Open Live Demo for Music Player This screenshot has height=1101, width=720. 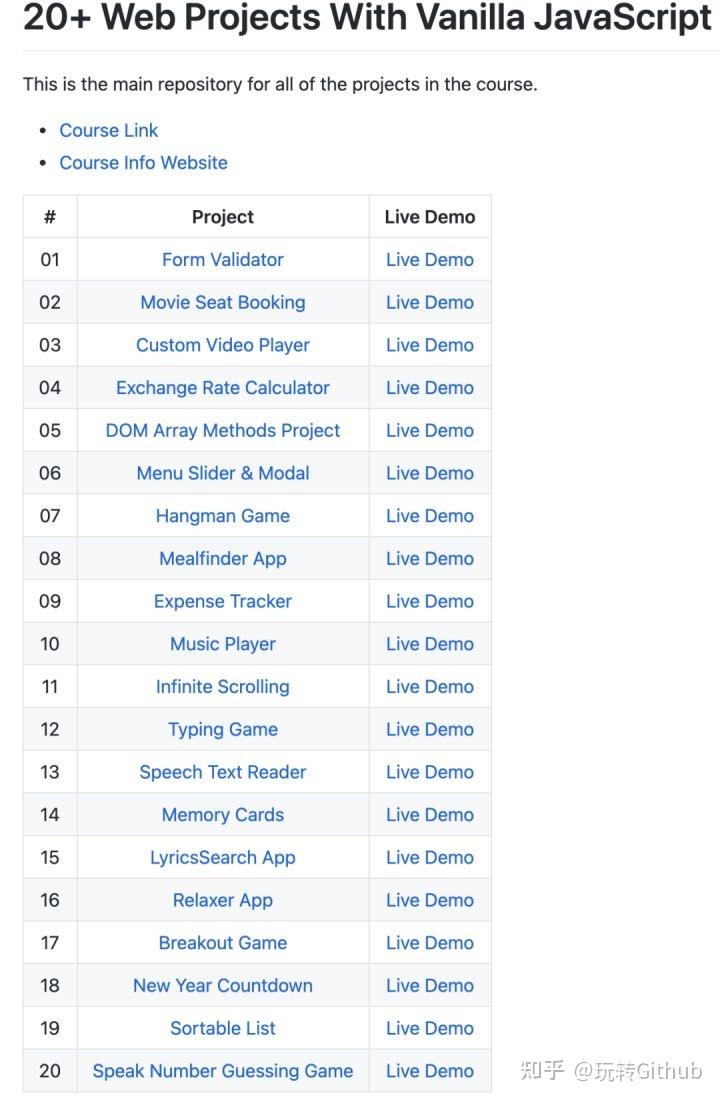(429, 644)
